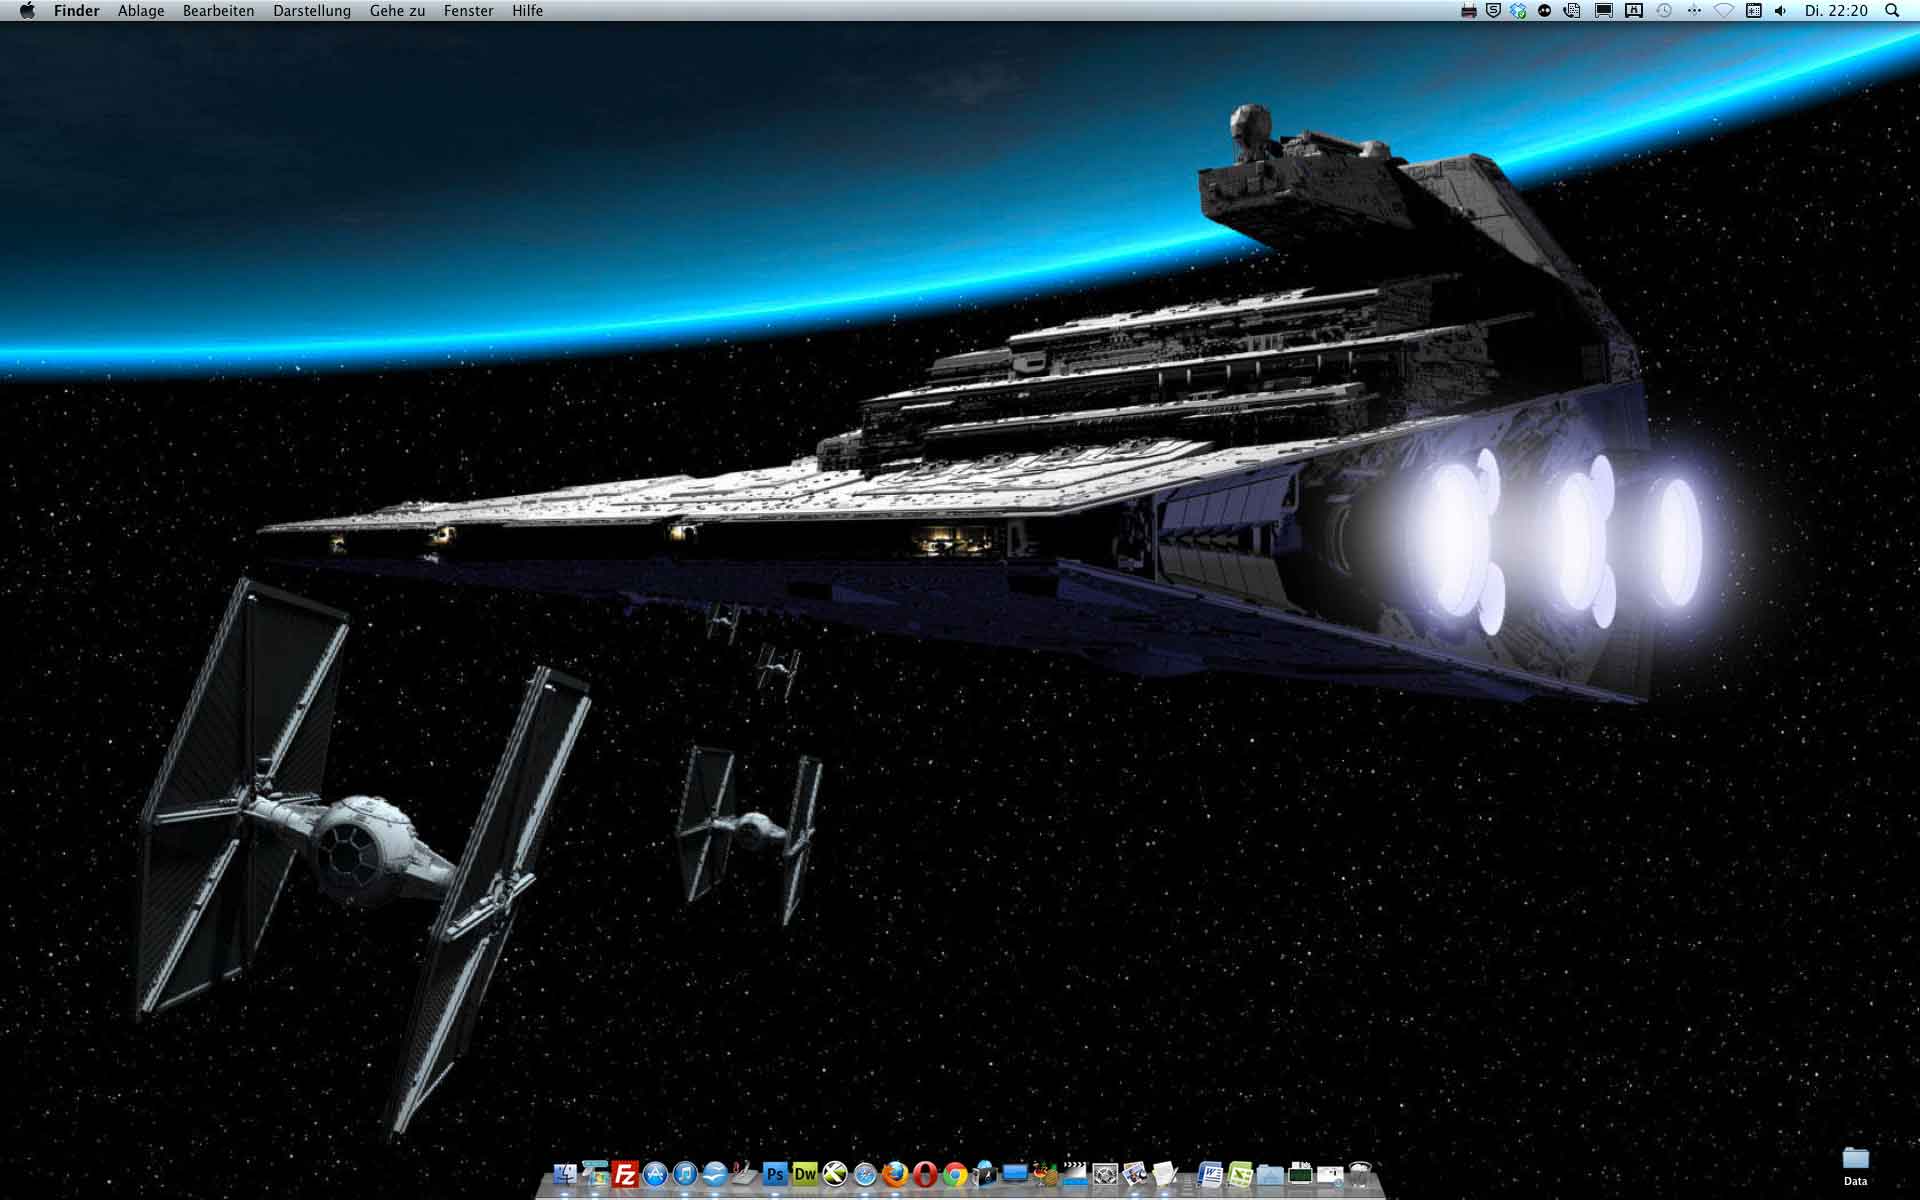This screenshot has height=1200, width=1920.
Task: Open FileZilla from the dock
Action: point(625,1174)
